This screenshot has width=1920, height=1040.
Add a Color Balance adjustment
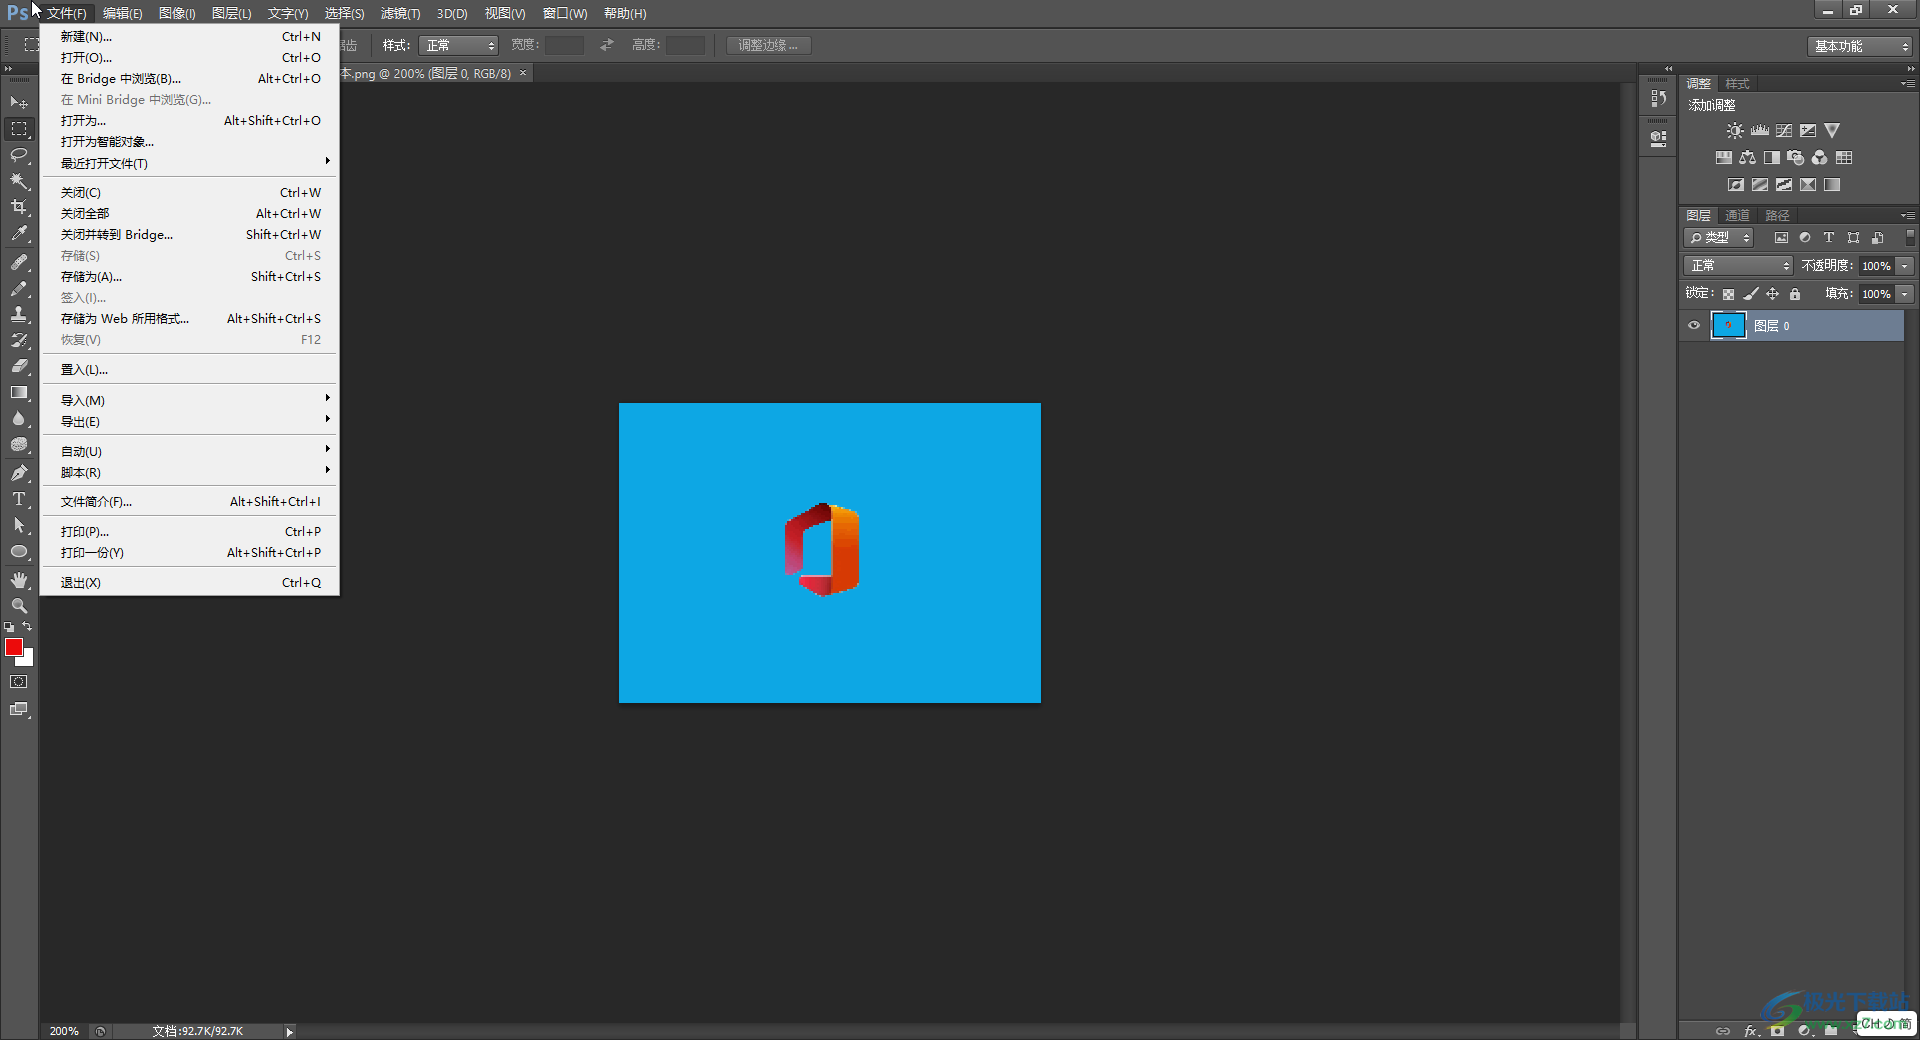tap(1747, 158)
